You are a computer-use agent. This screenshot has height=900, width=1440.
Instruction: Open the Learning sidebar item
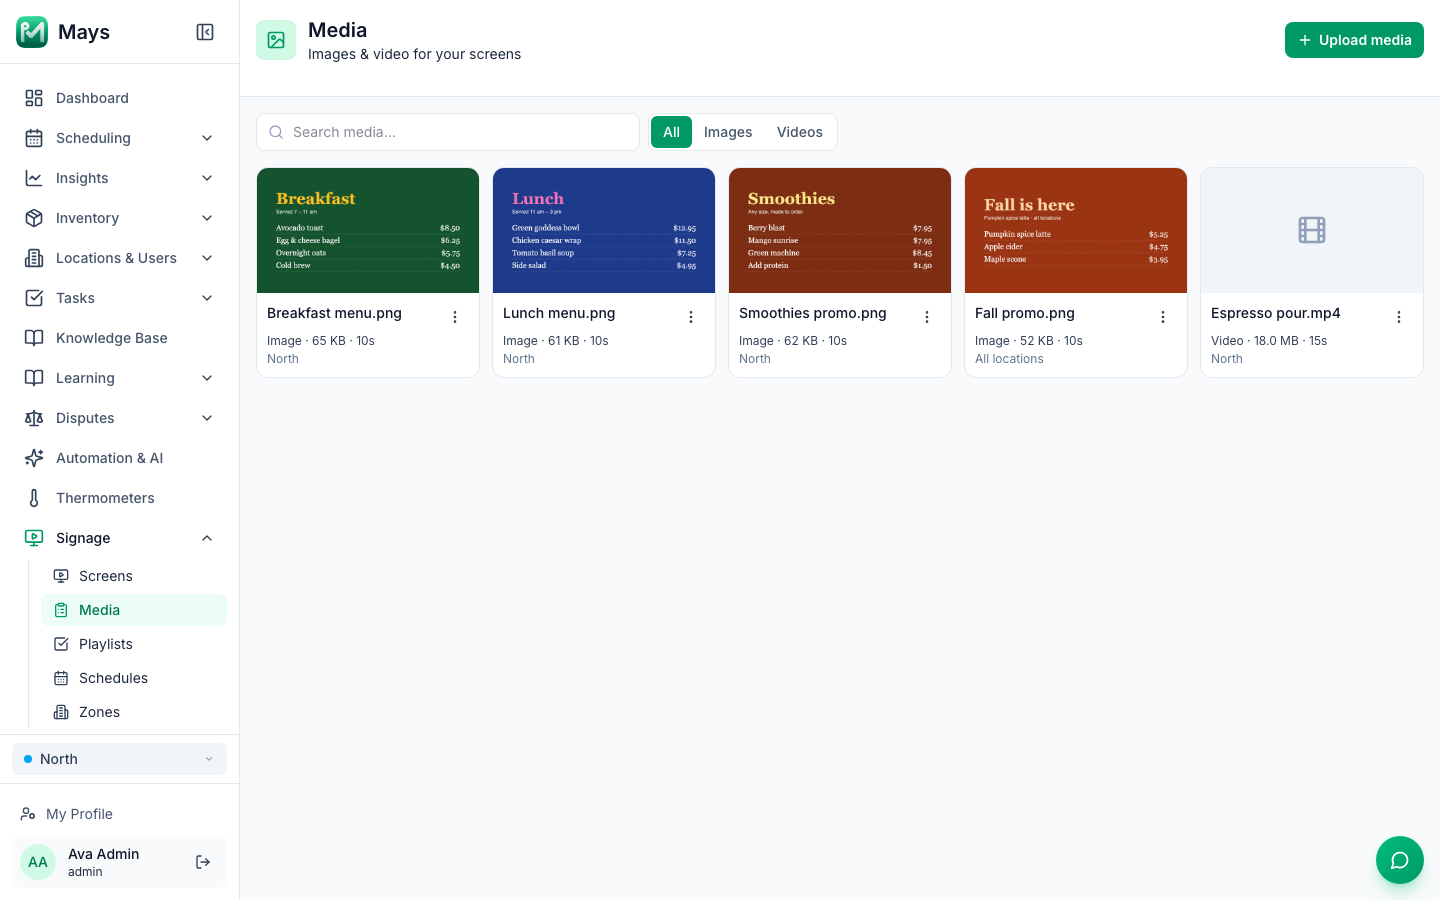119,378
